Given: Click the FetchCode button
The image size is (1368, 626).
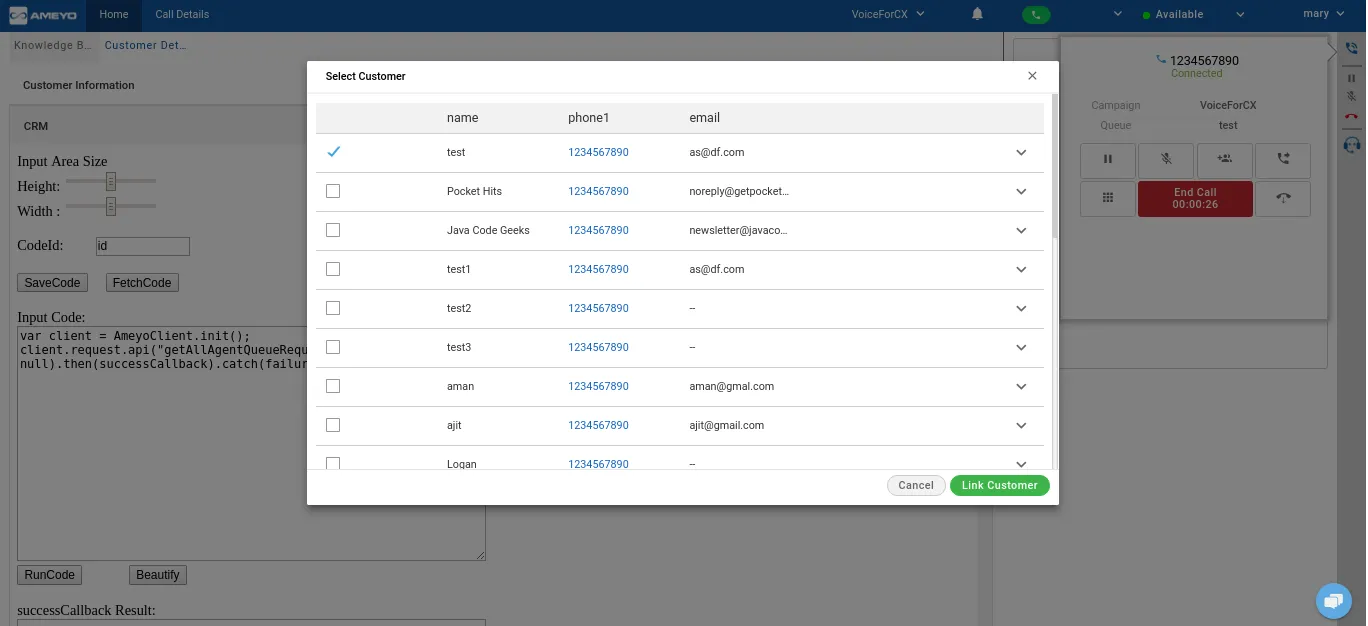Looking at the screenshot, I should pyautogui.click(x=142, y=283).
